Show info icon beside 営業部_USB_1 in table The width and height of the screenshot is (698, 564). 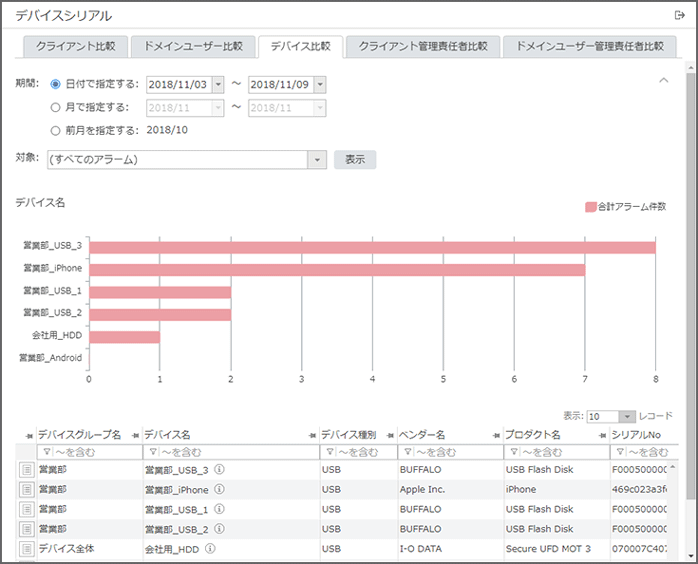tap(219, 509)
